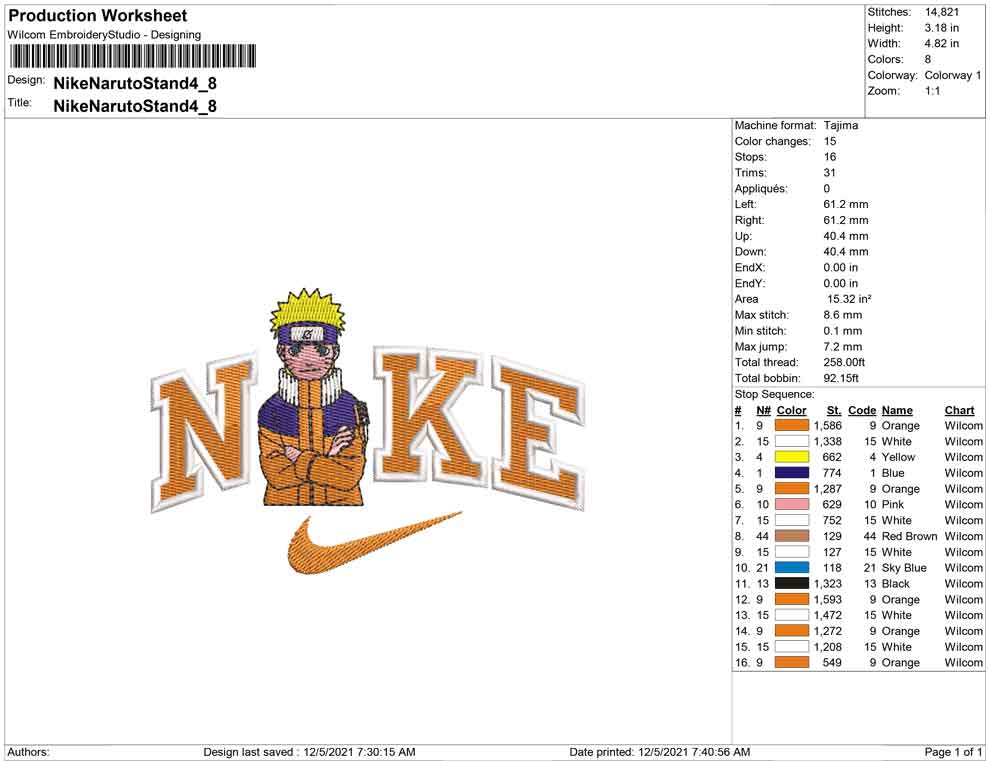Click the 'Authors:' label in the footer
Viewport: 990px width, 762px height.
click(28, 752)
